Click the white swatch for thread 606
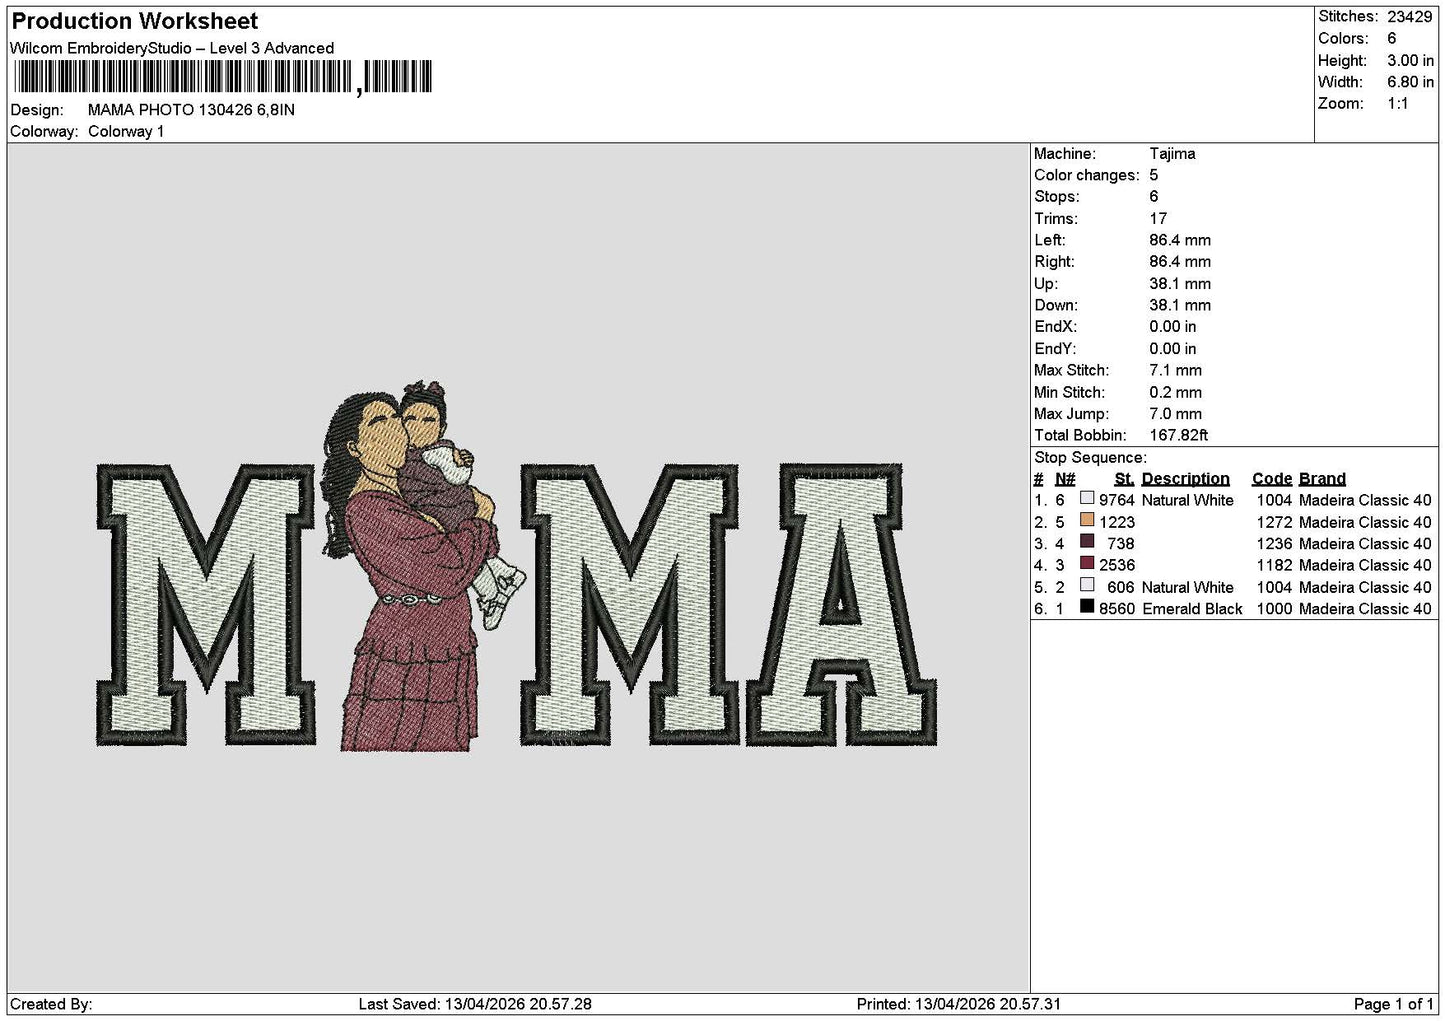Screen dimensions: 1445x1021 tap(1087, 585)
